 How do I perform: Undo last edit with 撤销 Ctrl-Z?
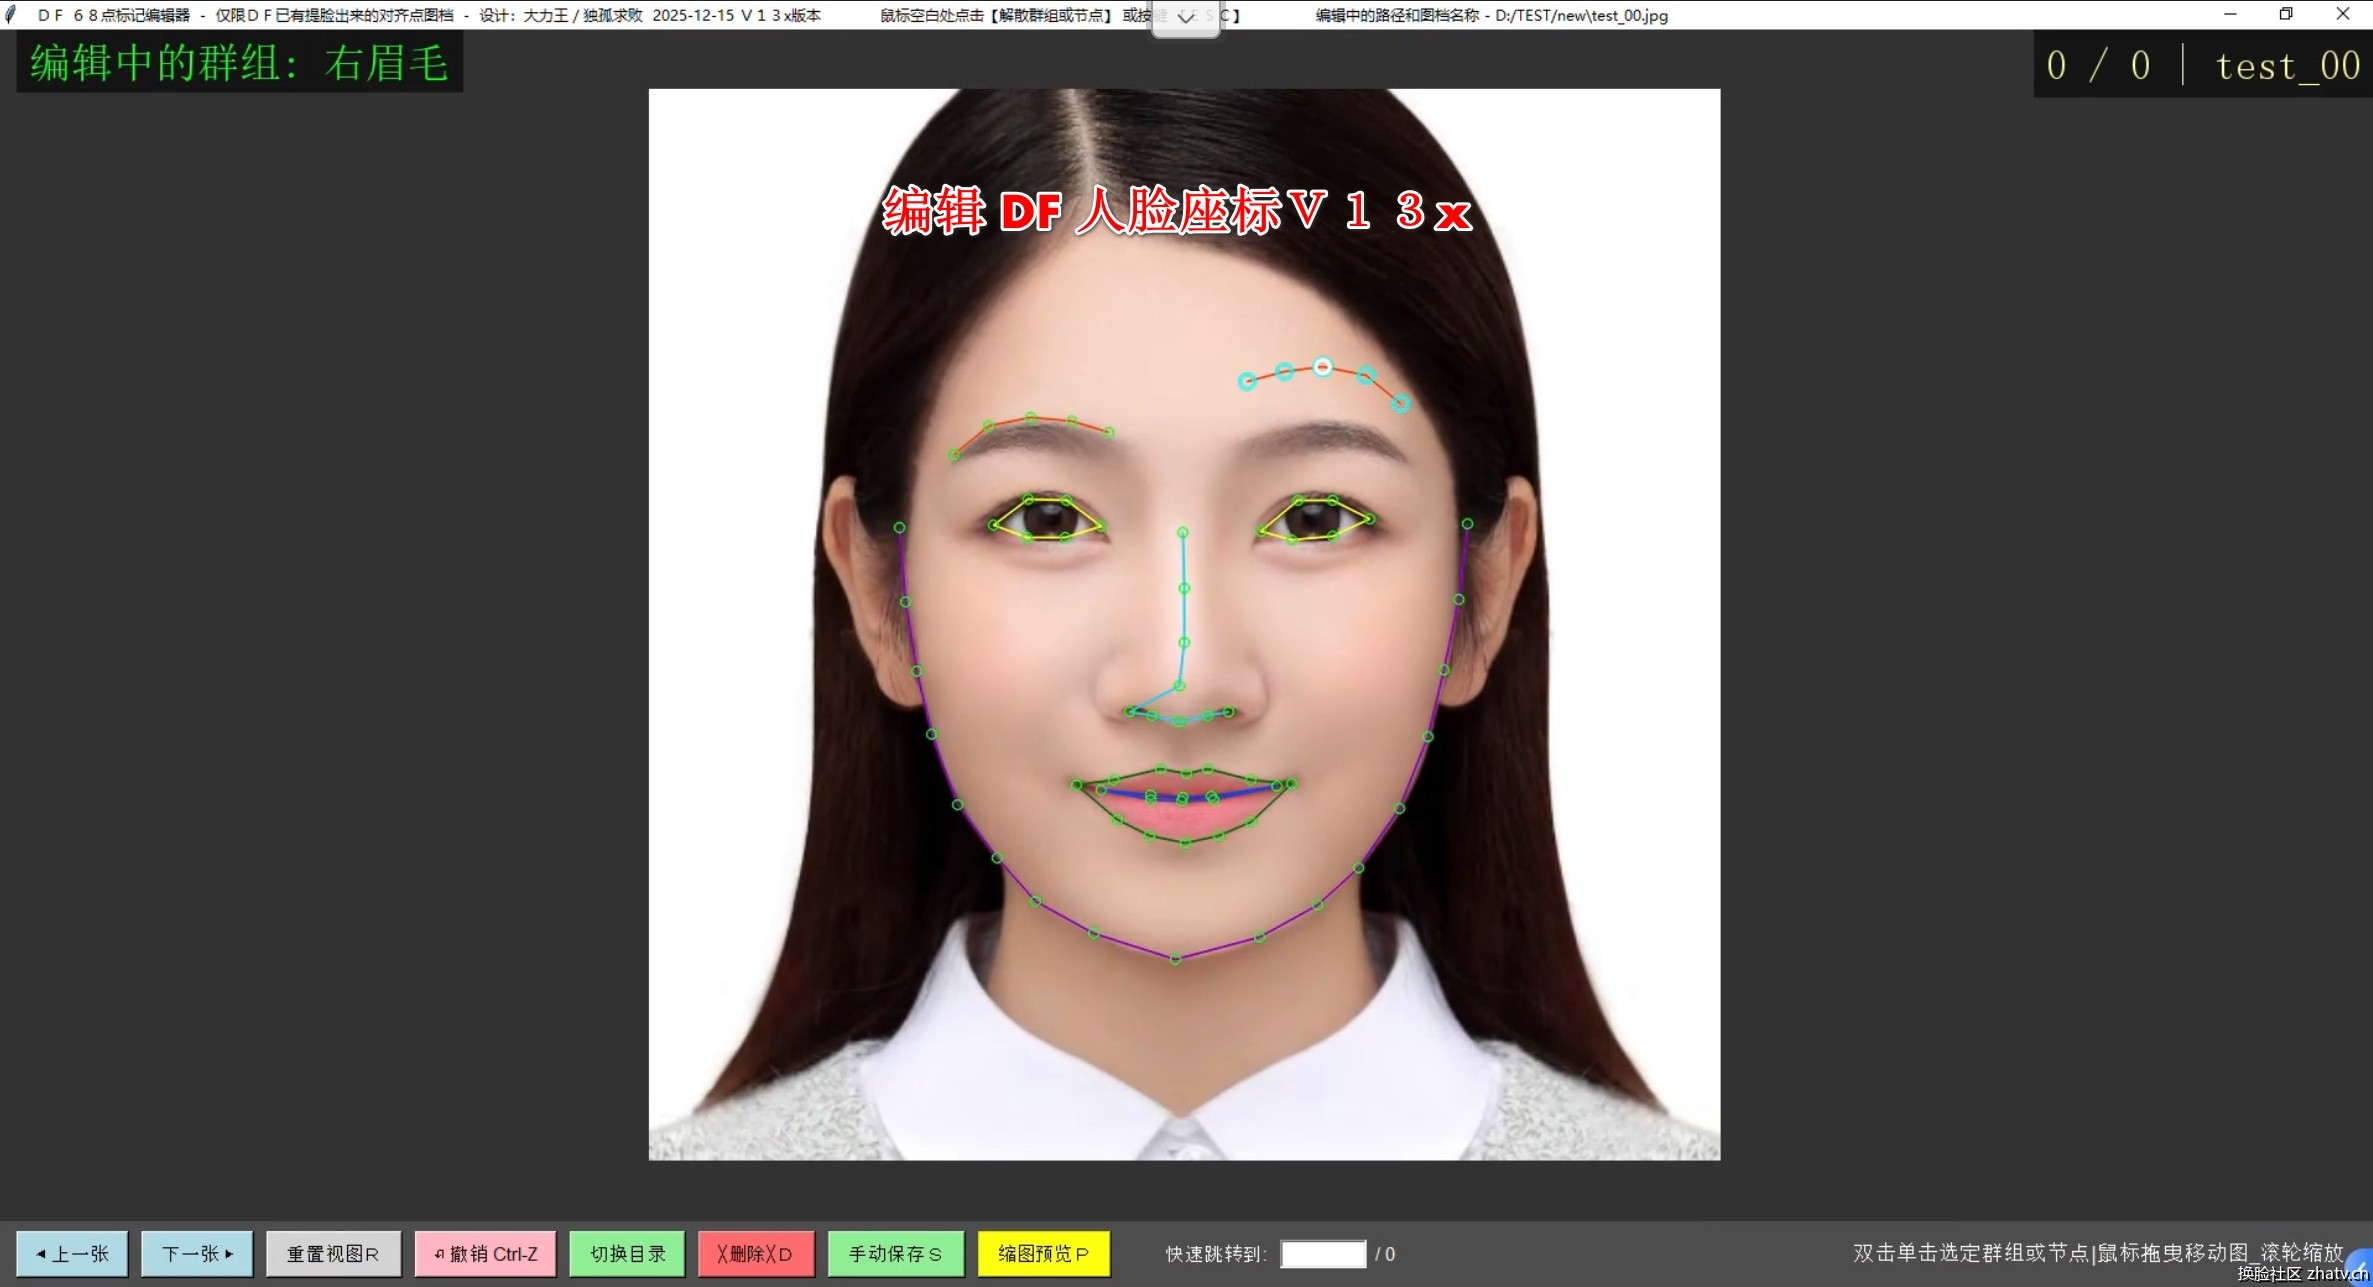tap(486, 1253)
